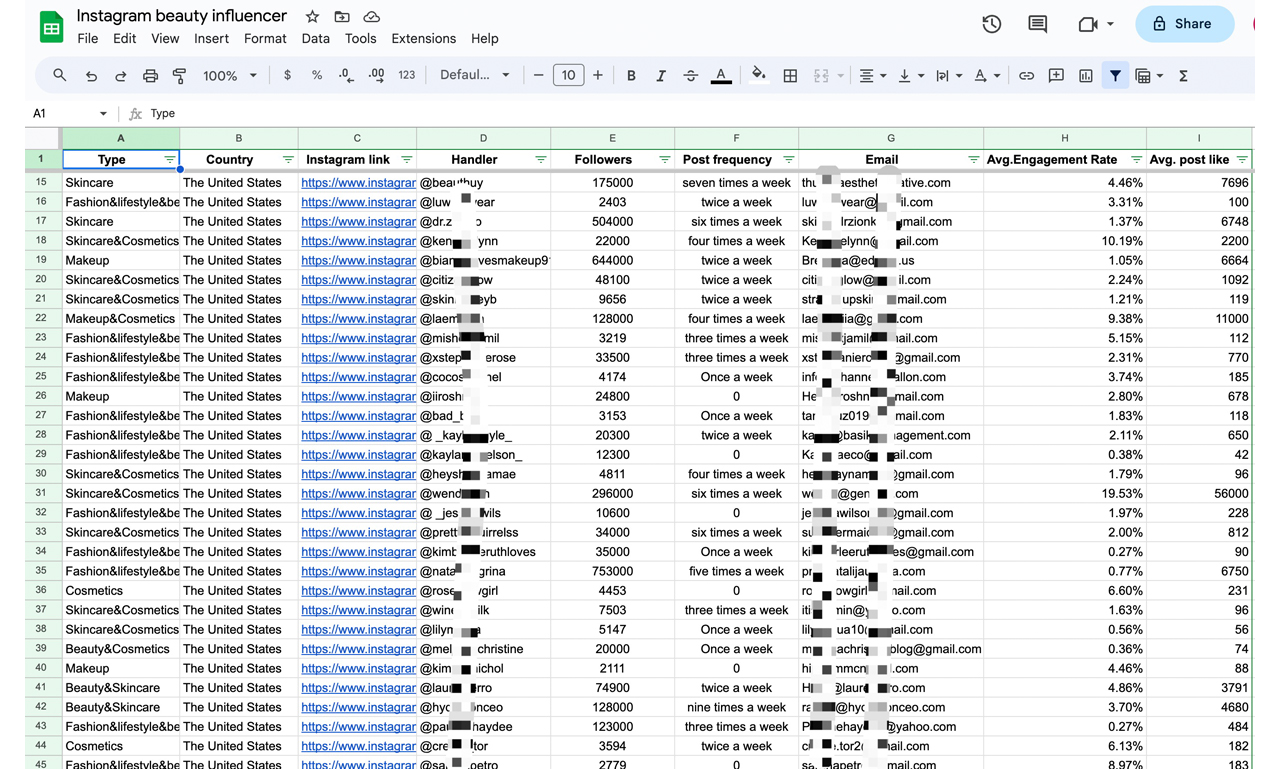The width and height of the screenshot is (1280, 769).
Task: Open the Extensions menu
Action: [x=423, y=39]
